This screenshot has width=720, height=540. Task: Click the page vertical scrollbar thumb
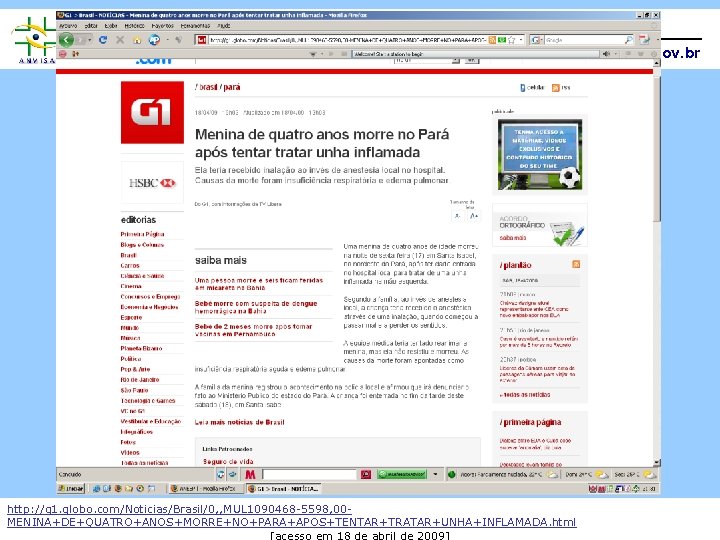click(657, 149)
